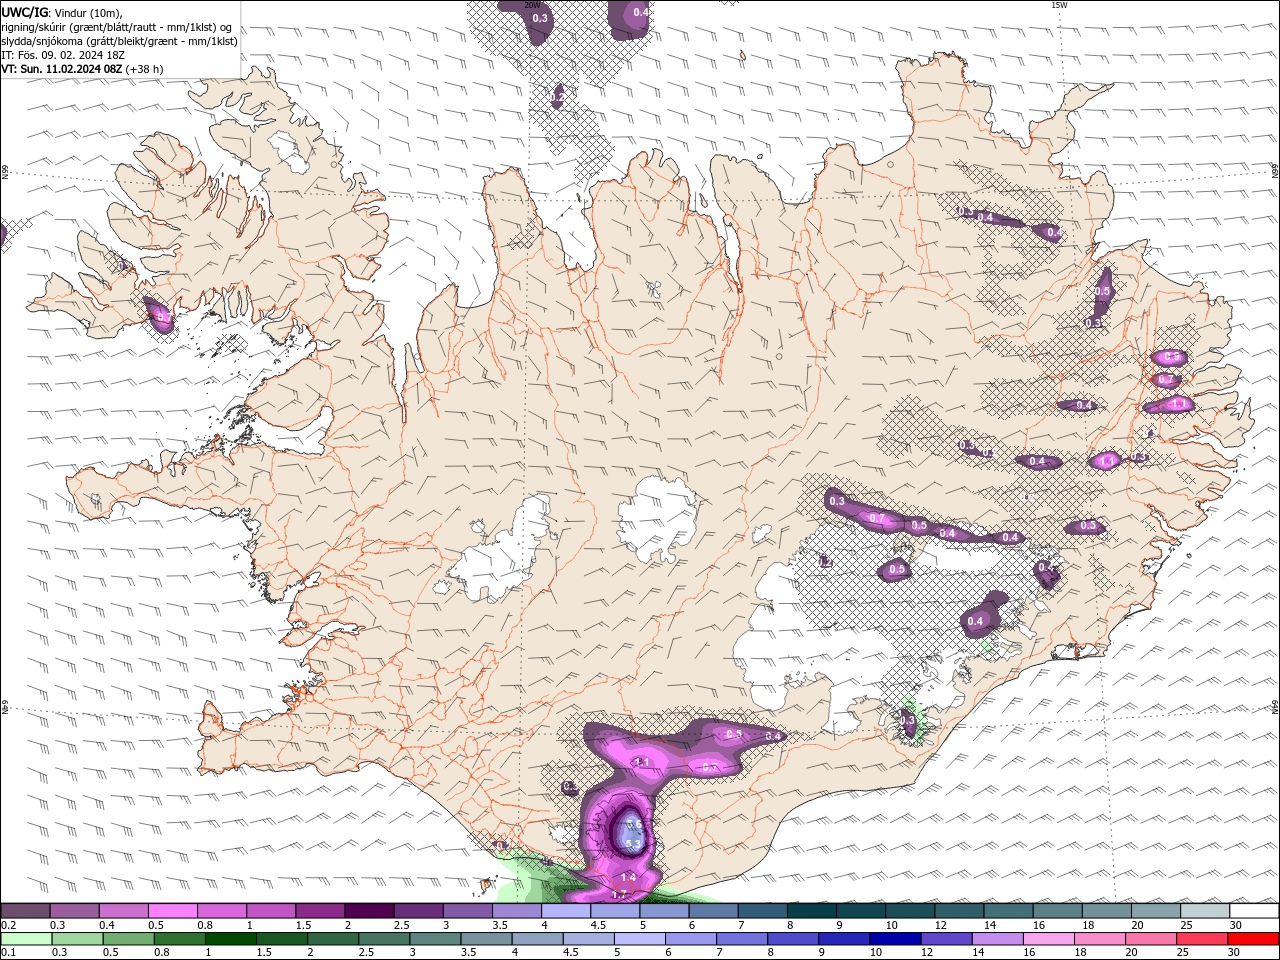
Task: Click the white 30 swatch in top scale
Action: click(x=1254, y=911)
